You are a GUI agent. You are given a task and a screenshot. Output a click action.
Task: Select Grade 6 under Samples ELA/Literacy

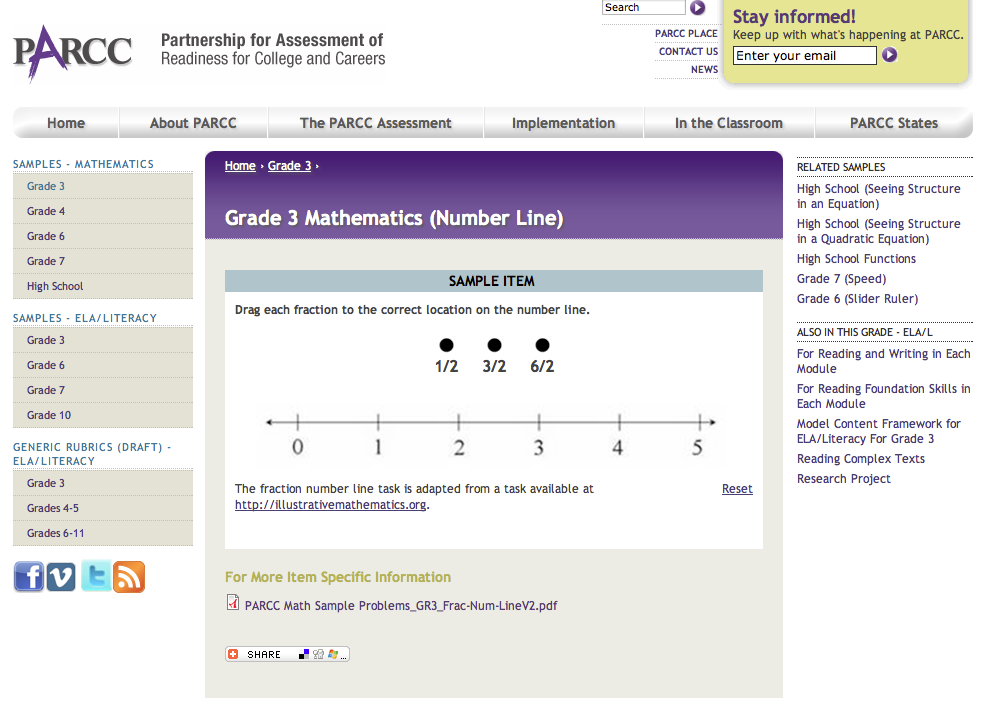pyautogui.click(x=103, y=366)
